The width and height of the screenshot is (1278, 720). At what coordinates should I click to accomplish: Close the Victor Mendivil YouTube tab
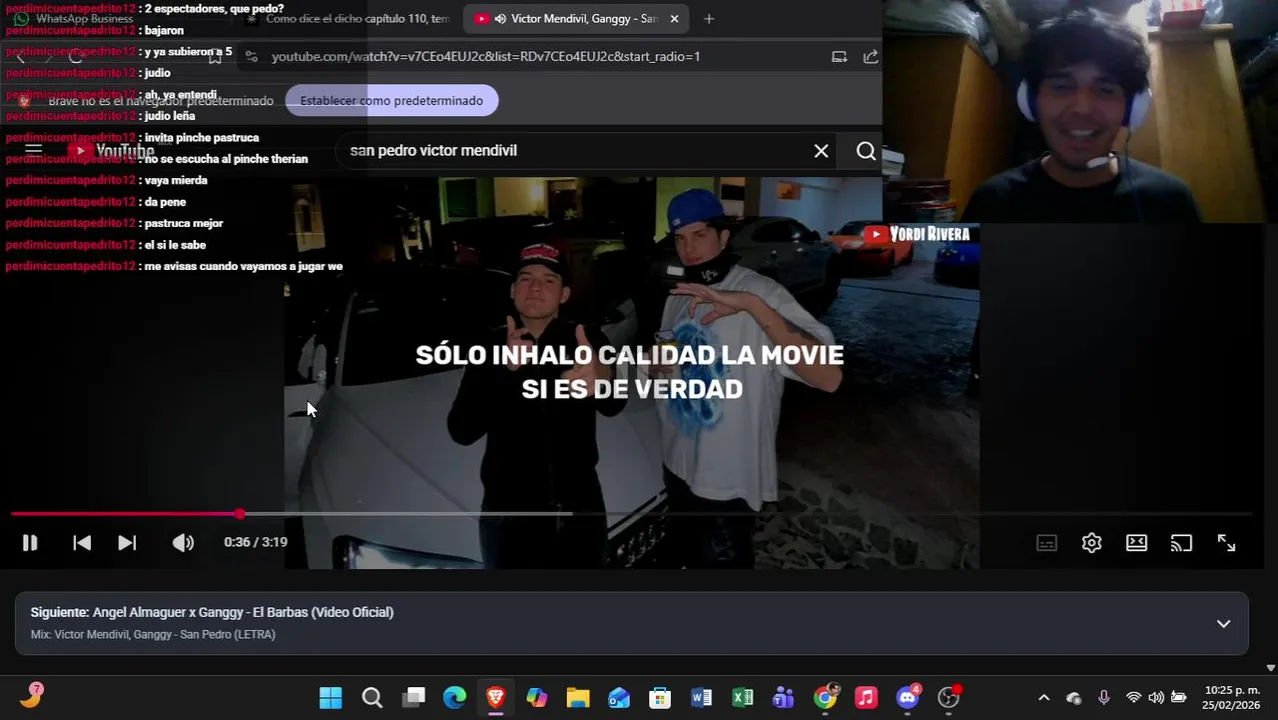coord(674,19)
